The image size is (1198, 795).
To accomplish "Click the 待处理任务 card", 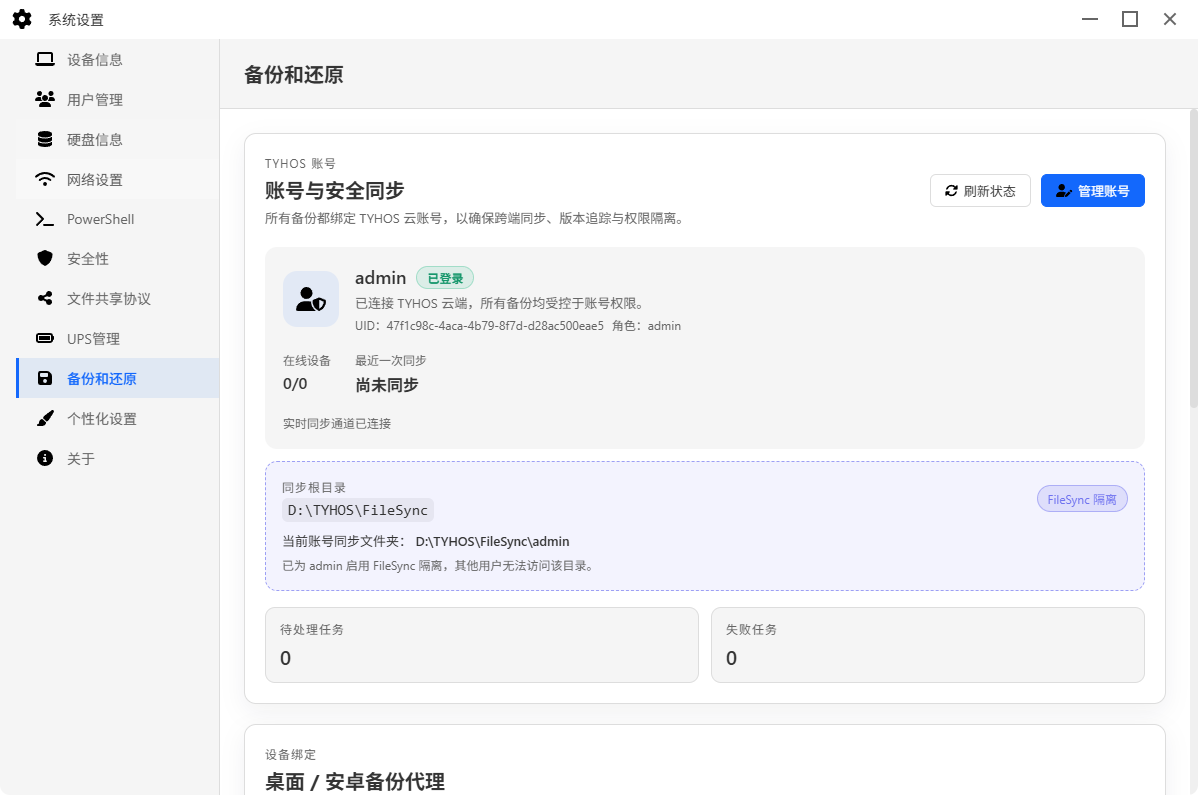I will [481, 645].
